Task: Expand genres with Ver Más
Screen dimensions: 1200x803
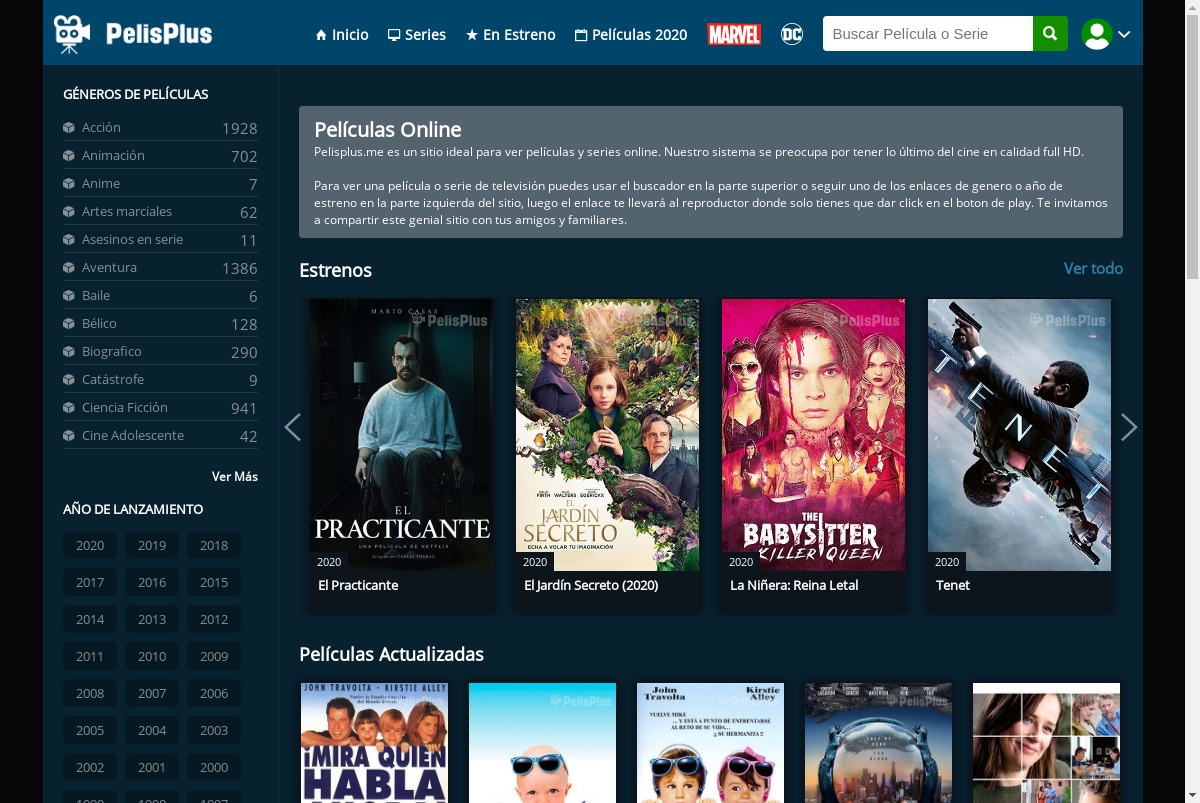Action: pyautogui.click(x=235, y=477)
